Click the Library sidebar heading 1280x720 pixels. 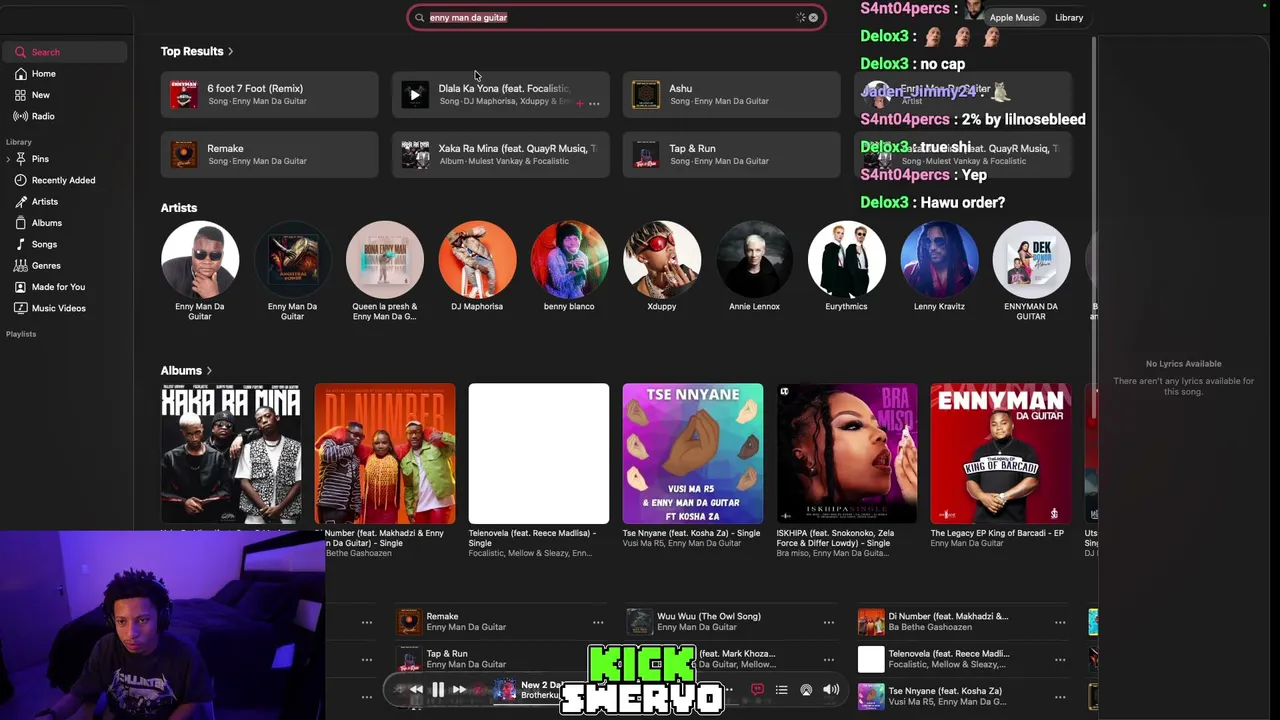19,142
